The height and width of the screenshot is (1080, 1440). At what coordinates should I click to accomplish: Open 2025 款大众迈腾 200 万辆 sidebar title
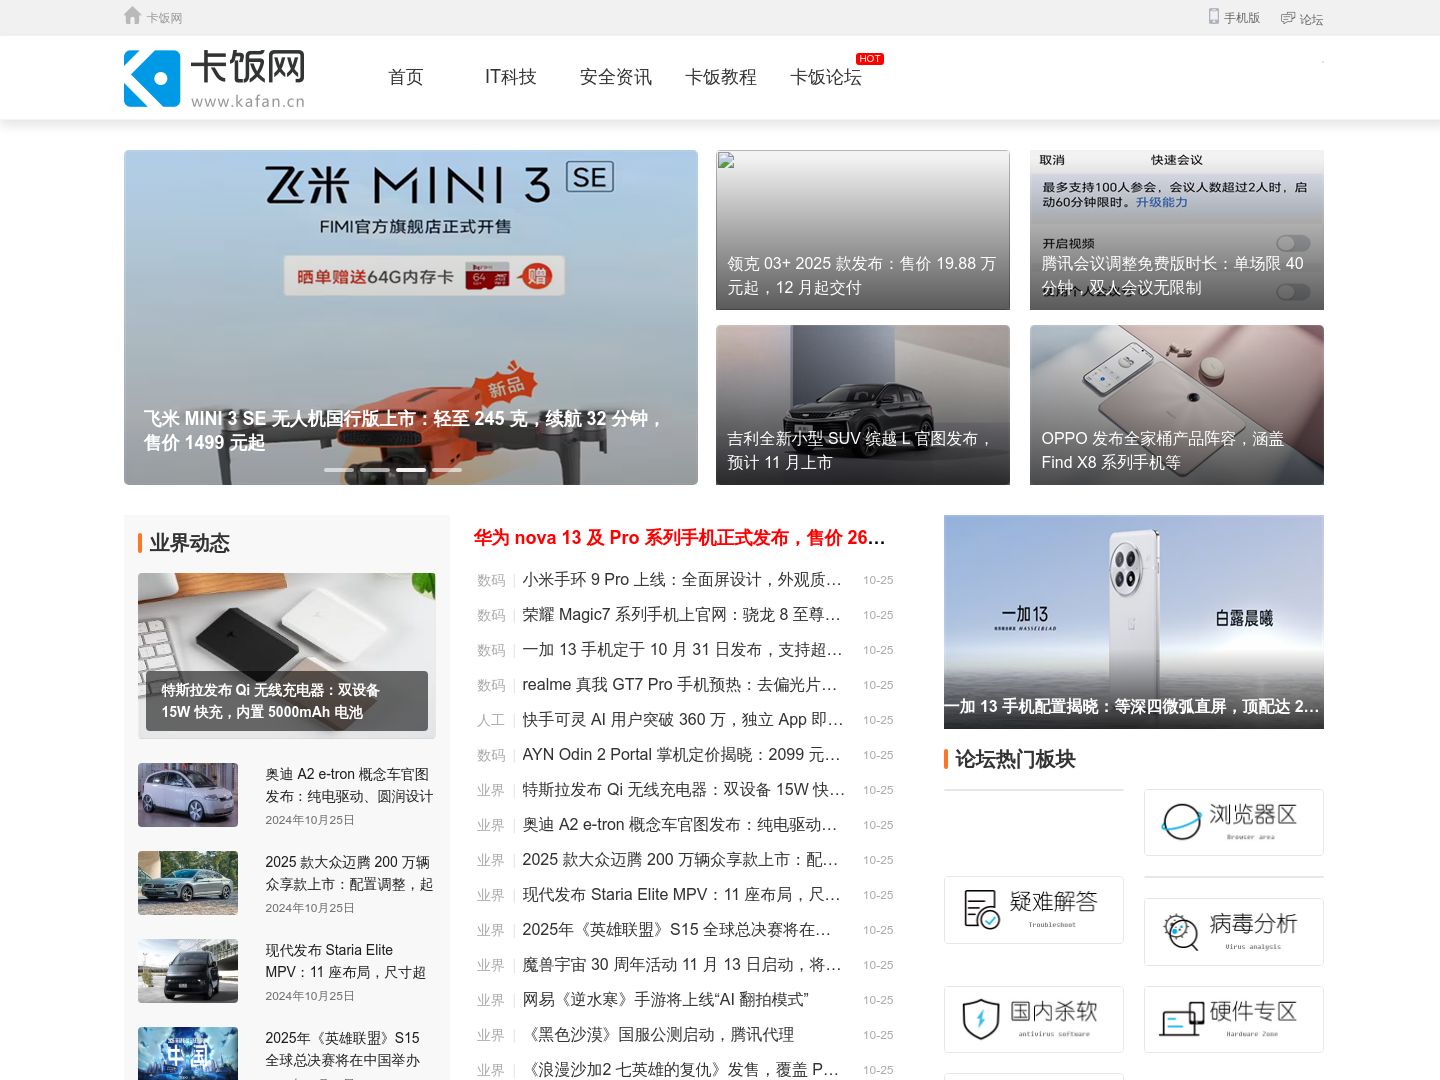coord(349,873)
